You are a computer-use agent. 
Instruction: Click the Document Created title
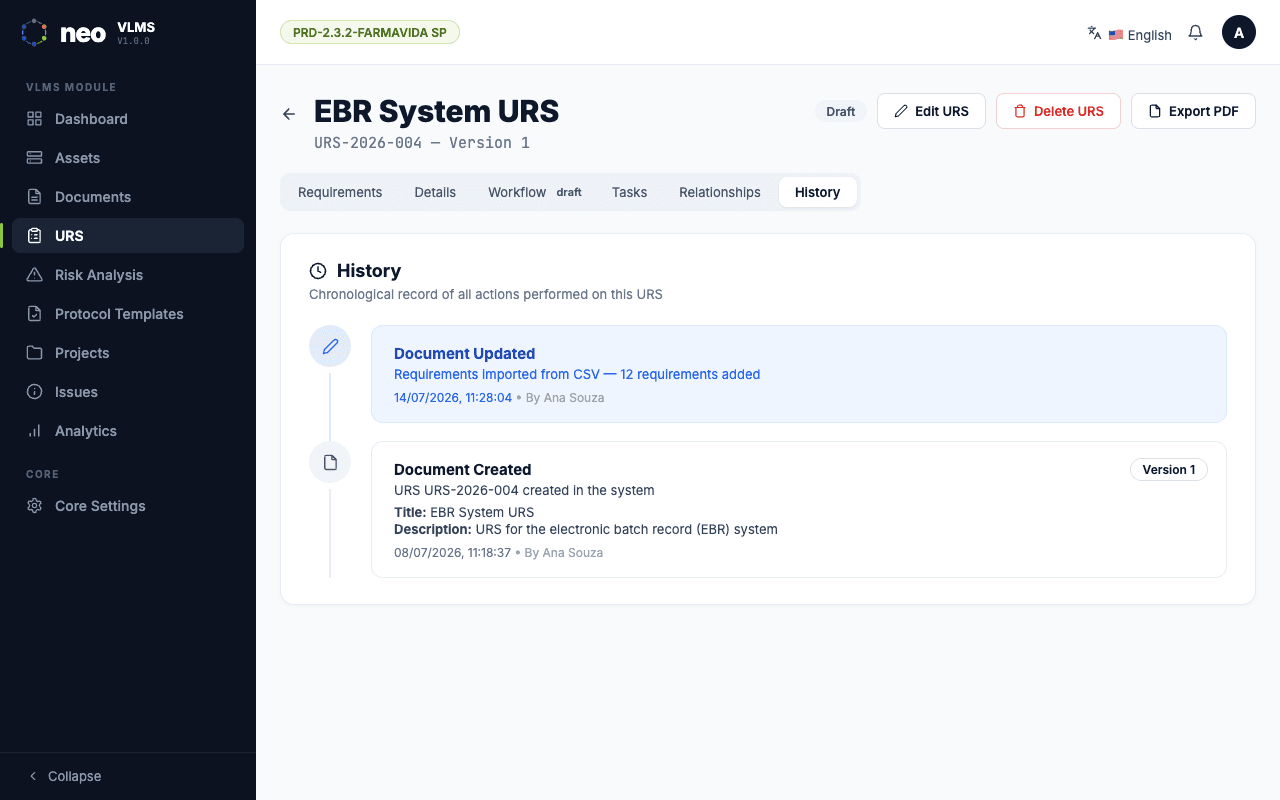click(x=462, y=469)
